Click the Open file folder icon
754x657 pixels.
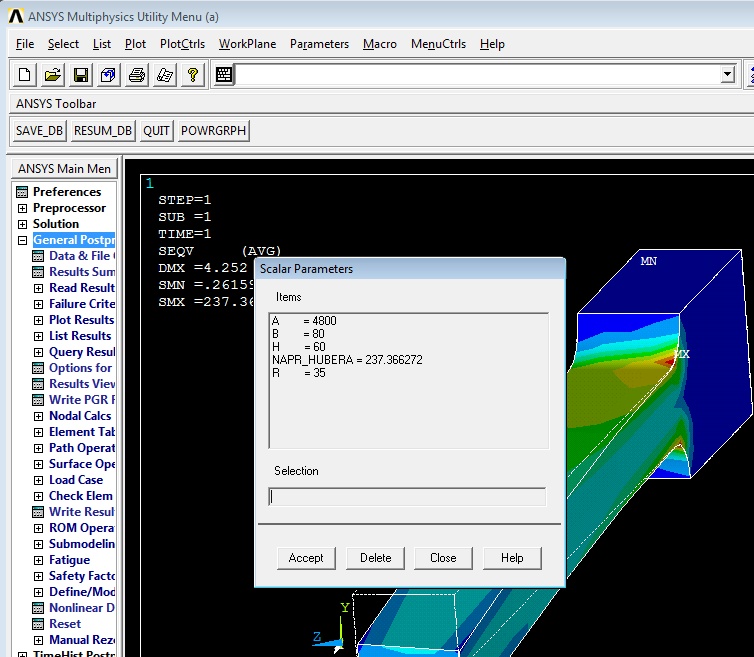click(52, 75)
